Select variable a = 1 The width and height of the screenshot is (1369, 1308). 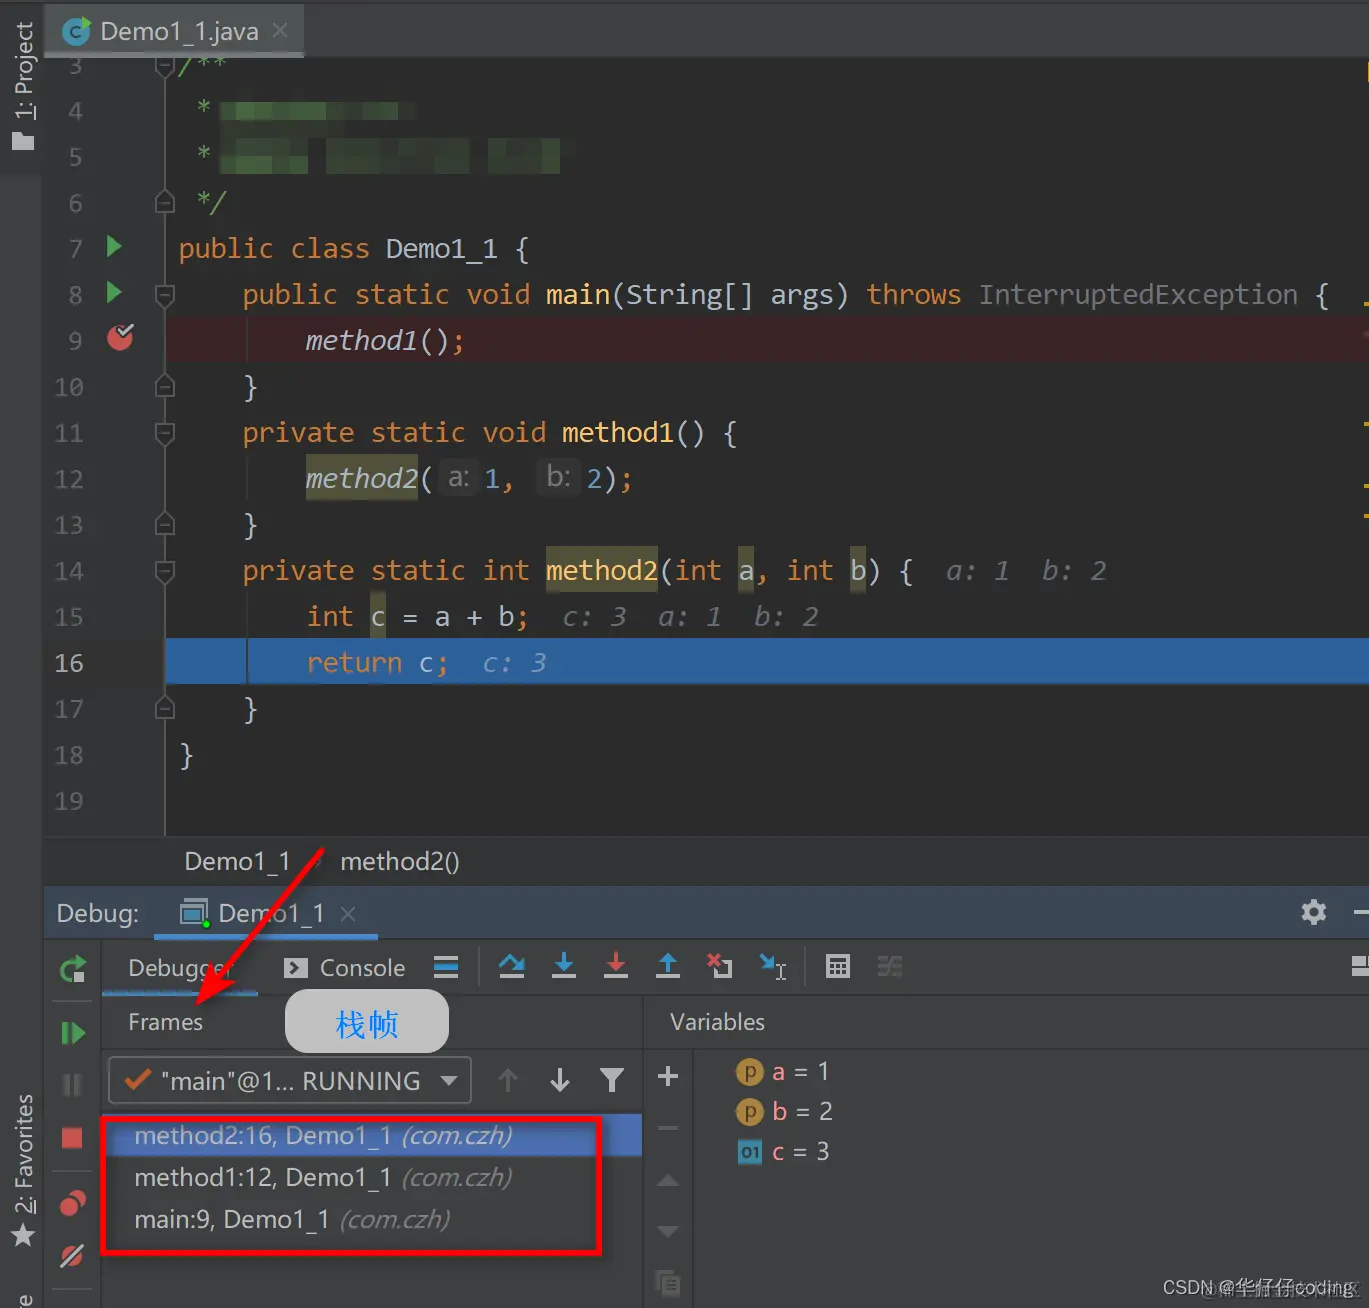783,1072
